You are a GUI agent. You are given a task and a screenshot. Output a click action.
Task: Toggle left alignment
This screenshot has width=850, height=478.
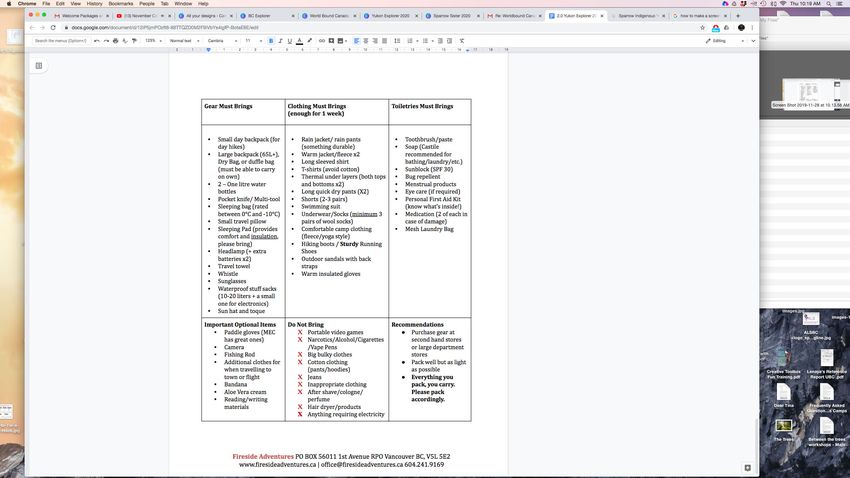[357, 41]
